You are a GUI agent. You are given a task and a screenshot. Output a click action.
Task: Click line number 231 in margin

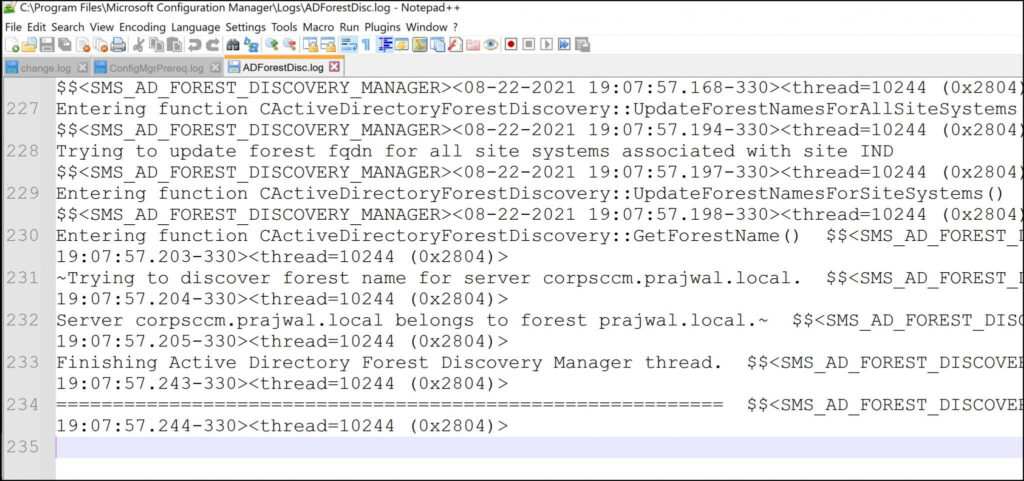click(23, 278)
